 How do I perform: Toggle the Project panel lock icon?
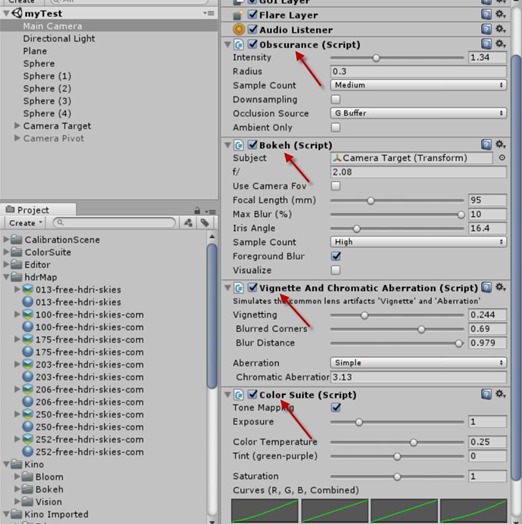(197, 211)
